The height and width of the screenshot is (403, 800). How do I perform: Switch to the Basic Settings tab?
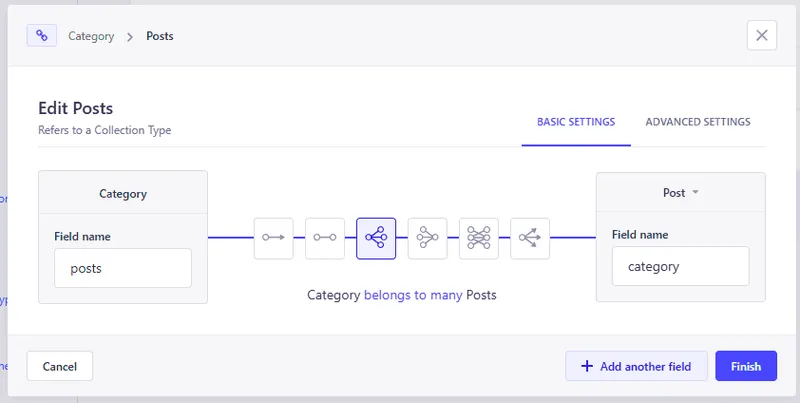576,122
